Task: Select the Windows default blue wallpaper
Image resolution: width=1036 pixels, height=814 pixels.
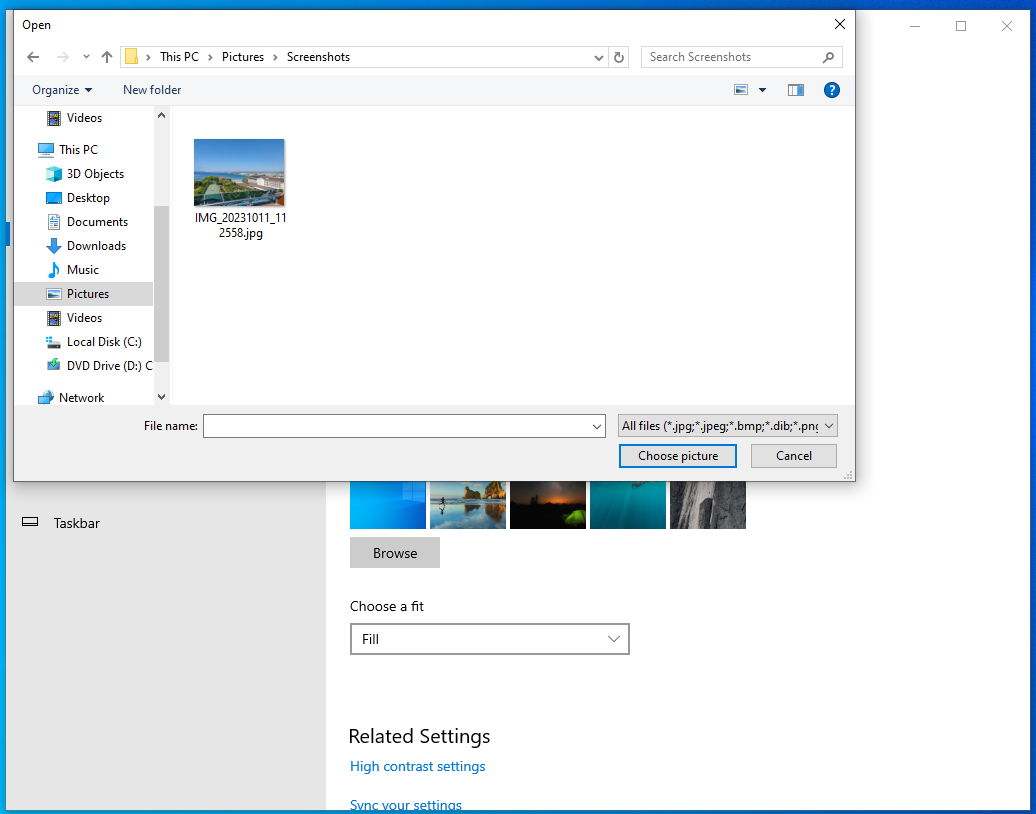Action: 388,505
